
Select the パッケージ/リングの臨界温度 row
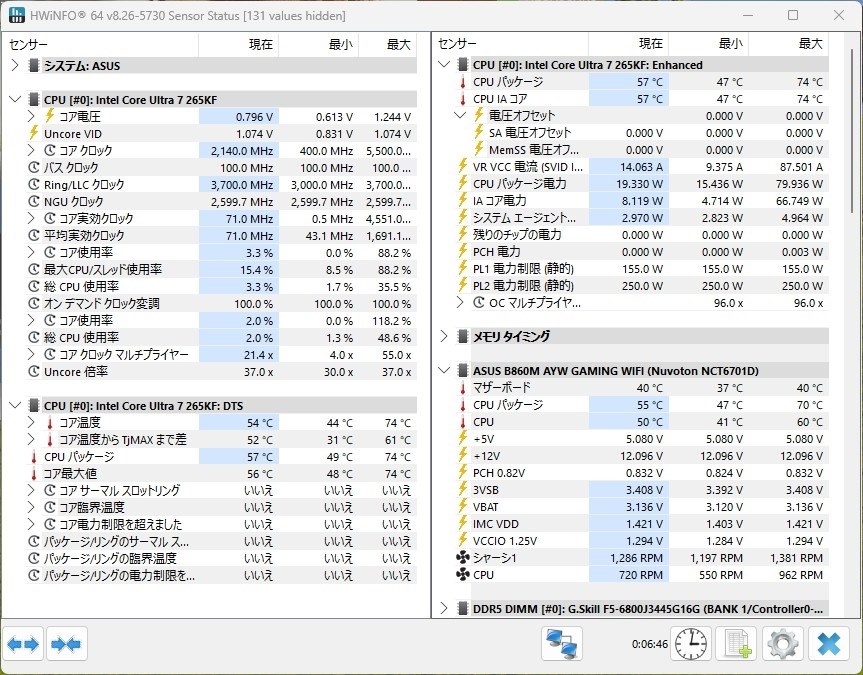tap(221, 559)
